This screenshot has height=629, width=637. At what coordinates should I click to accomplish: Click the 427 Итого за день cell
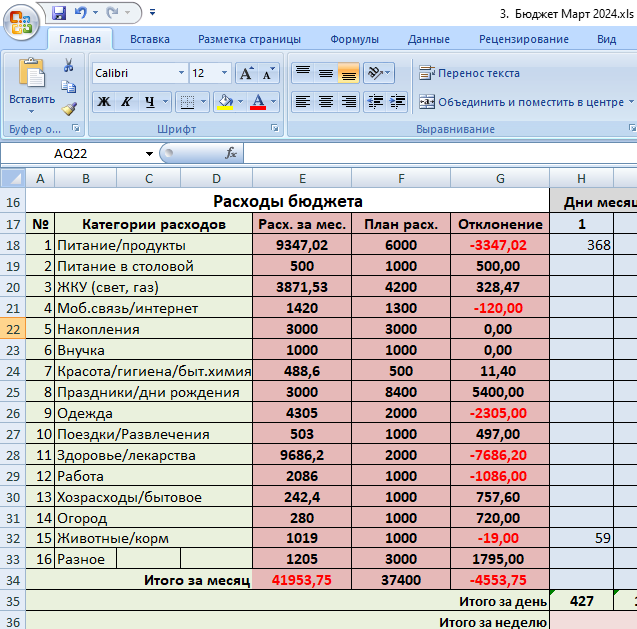click(581, 601)
